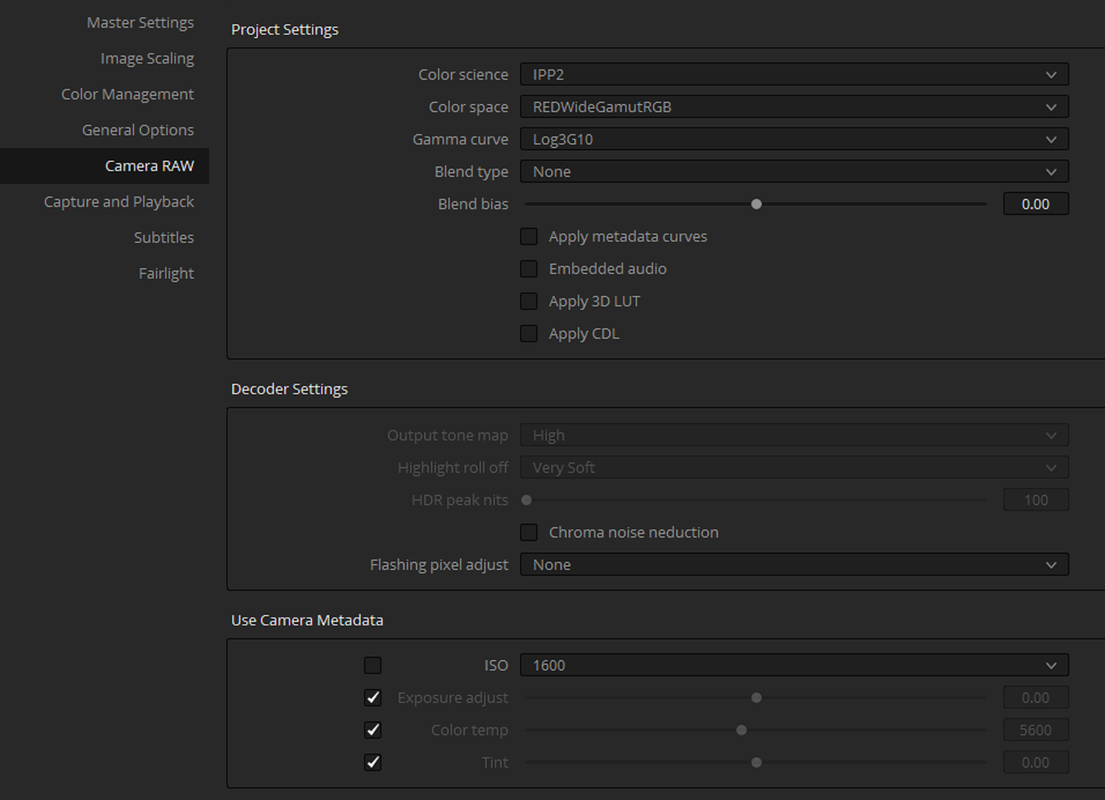The width and height of the screenshot is (1105, 800).
Task: Open the Output tone map dropdown
Action: [x=794, y=436]
